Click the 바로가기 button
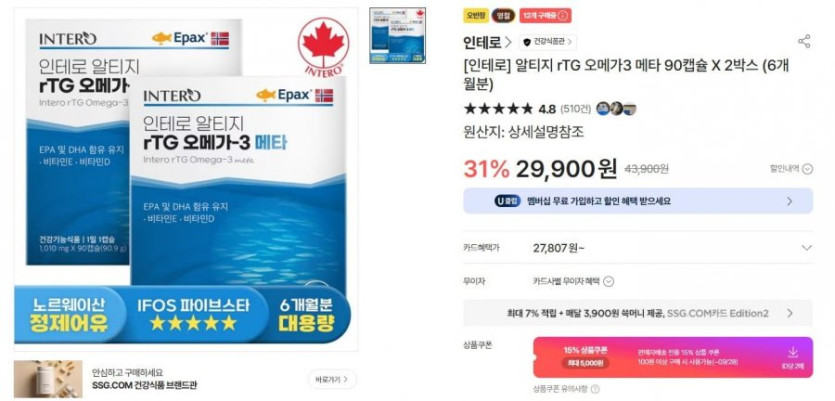 [332, 379]
